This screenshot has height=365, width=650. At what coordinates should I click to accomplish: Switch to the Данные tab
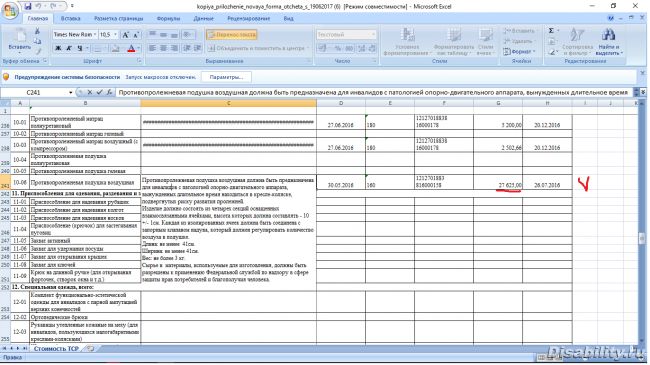[x=204, y=19]
